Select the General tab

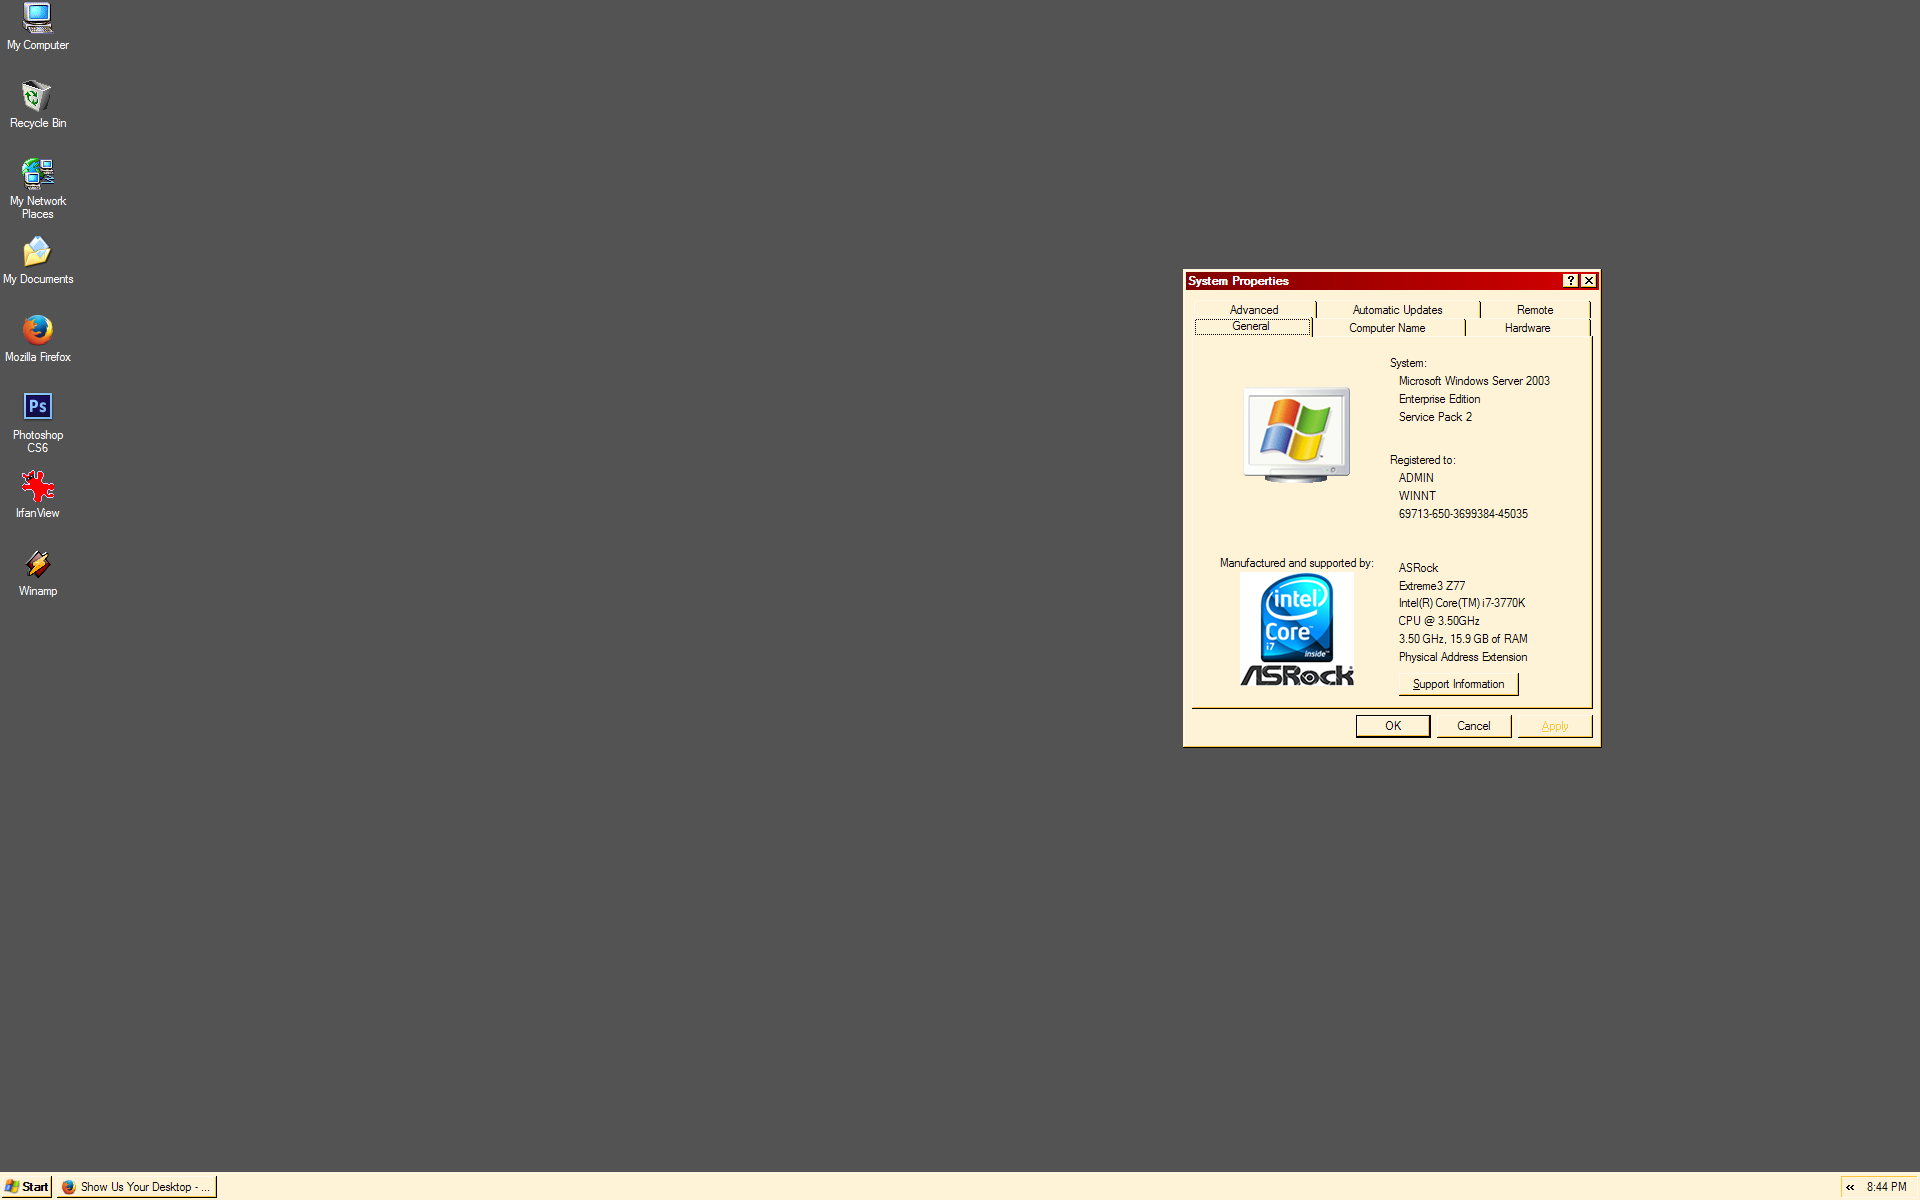(x=1251, y=327)
